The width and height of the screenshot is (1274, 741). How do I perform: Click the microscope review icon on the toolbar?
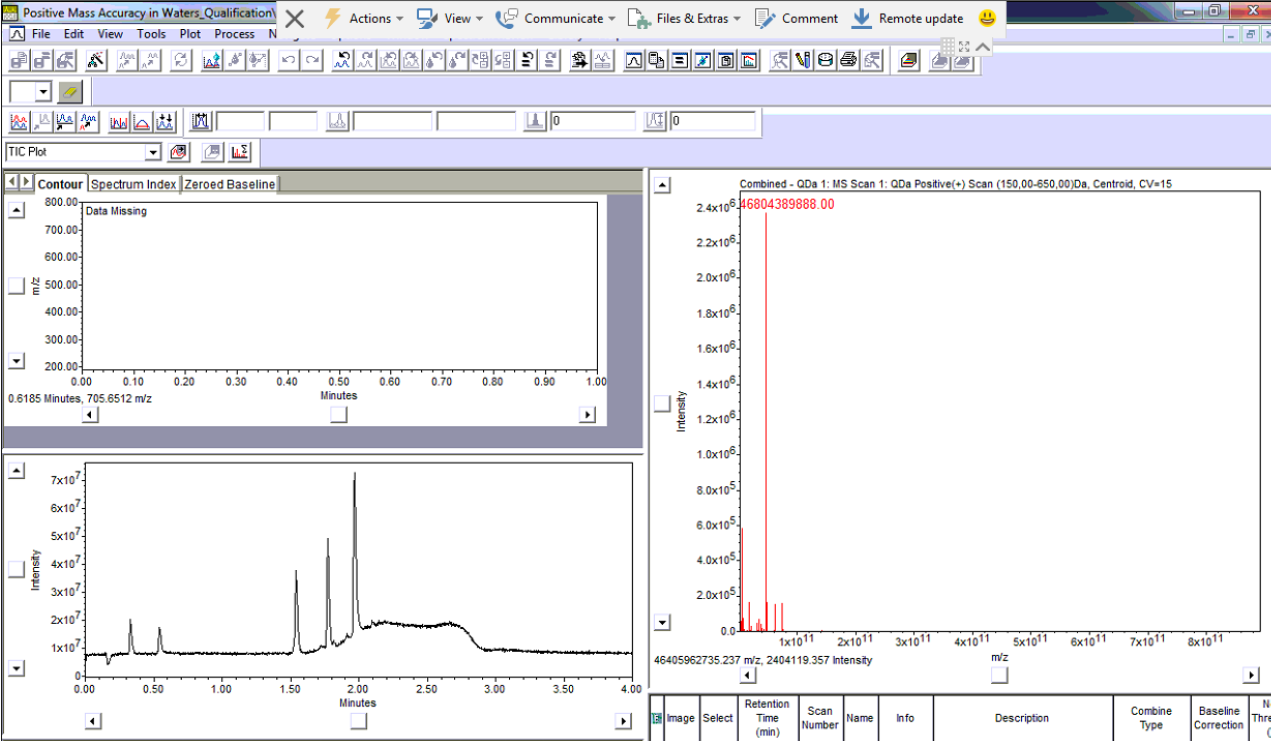tap(778, 60)
